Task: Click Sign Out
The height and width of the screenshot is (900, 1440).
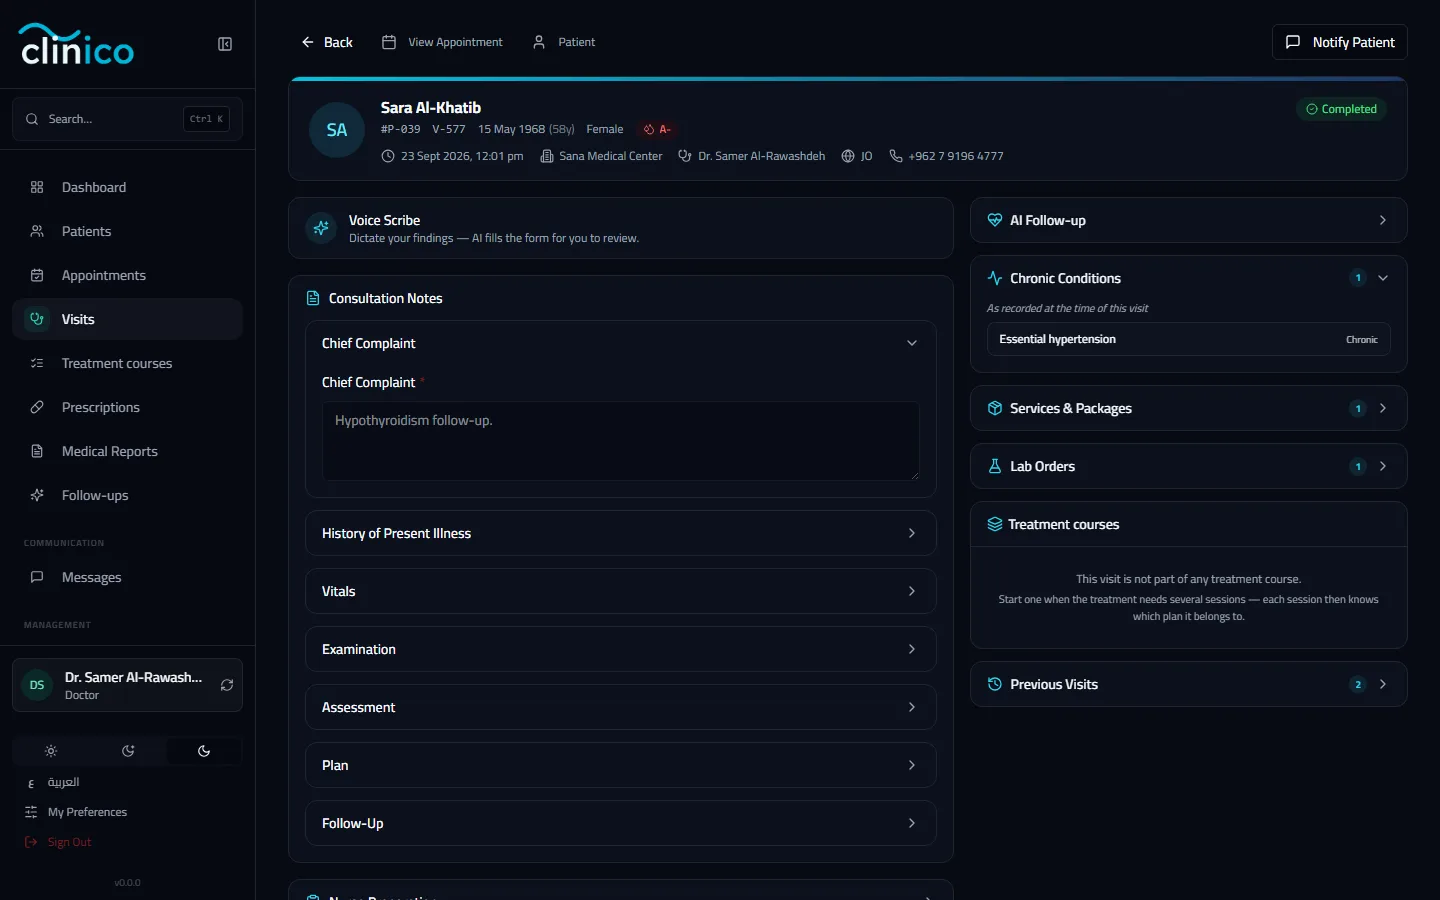Action: pos(58,842)
